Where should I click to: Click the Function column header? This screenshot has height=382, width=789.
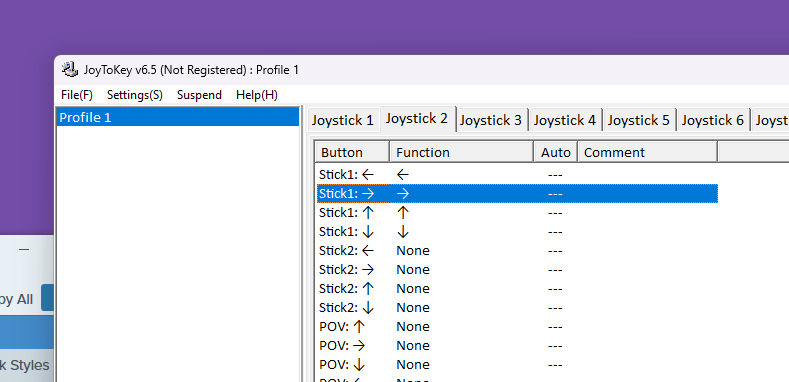(461, 152)
